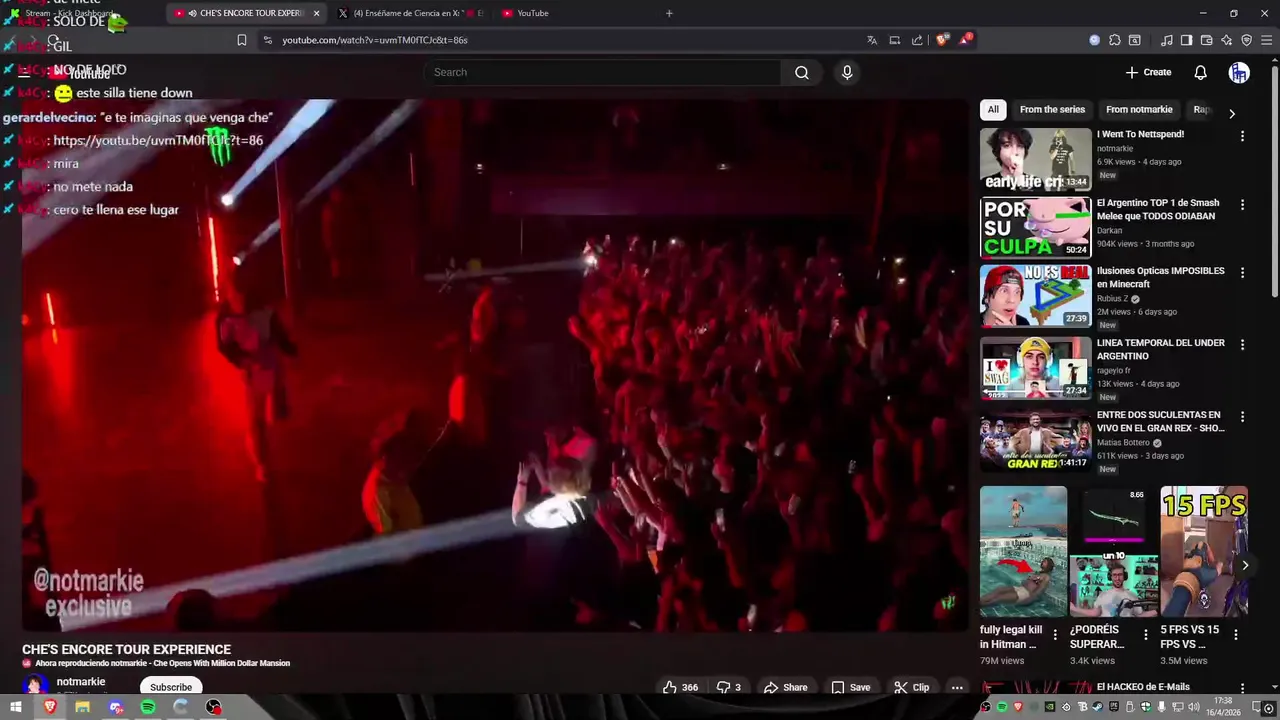1280x720 pixels.
Task: Click the Create button
Action: (1148, 72)
